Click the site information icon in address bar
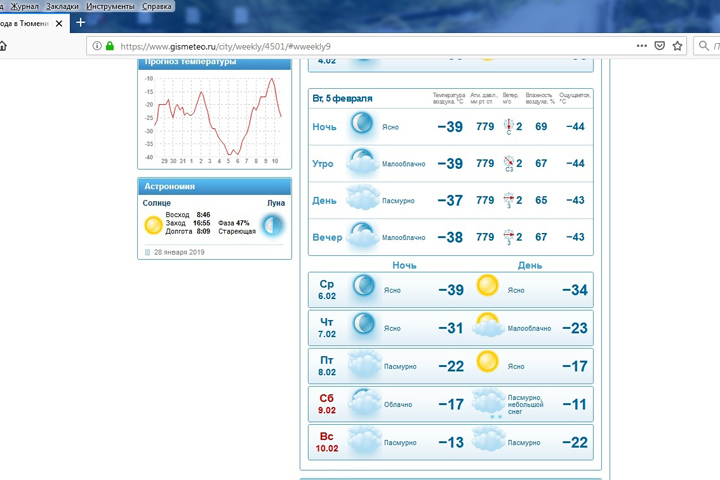 point(96,46)
